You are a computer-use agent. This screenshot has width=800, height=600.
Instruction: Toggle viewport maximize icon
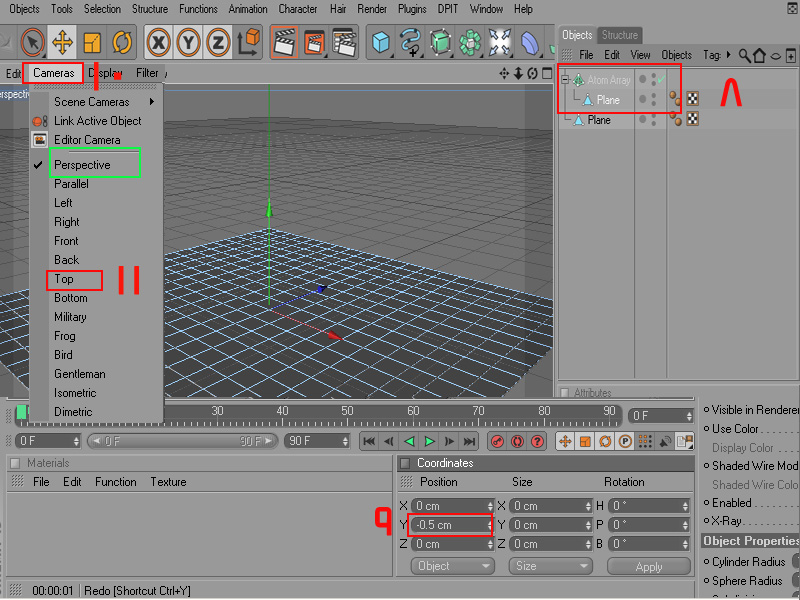click(547, 74)
